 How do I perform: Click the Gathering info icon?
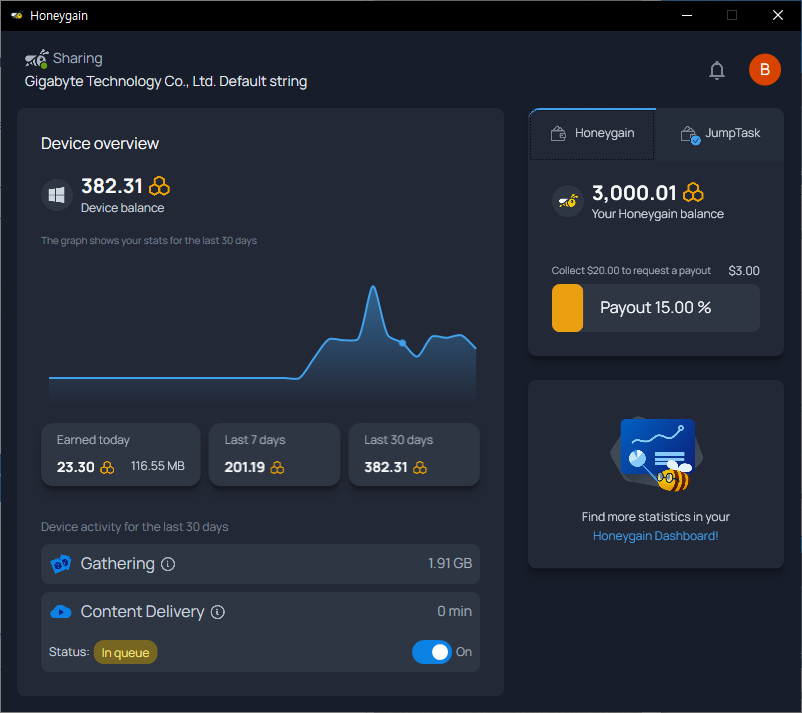click(168, 564)
